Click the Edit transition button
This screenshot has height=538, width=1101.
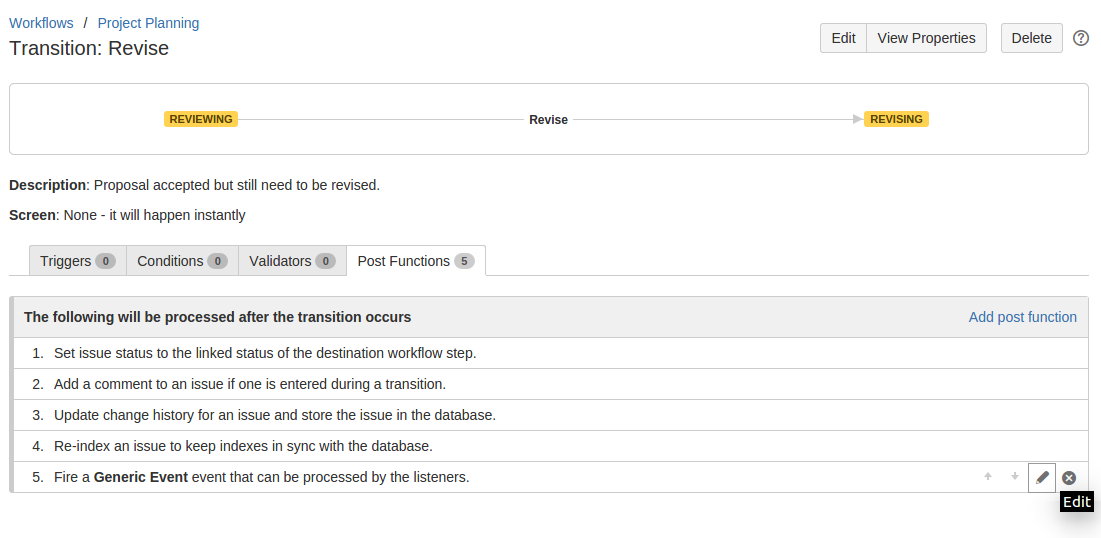pyautogui.click(x=843, y=38)
